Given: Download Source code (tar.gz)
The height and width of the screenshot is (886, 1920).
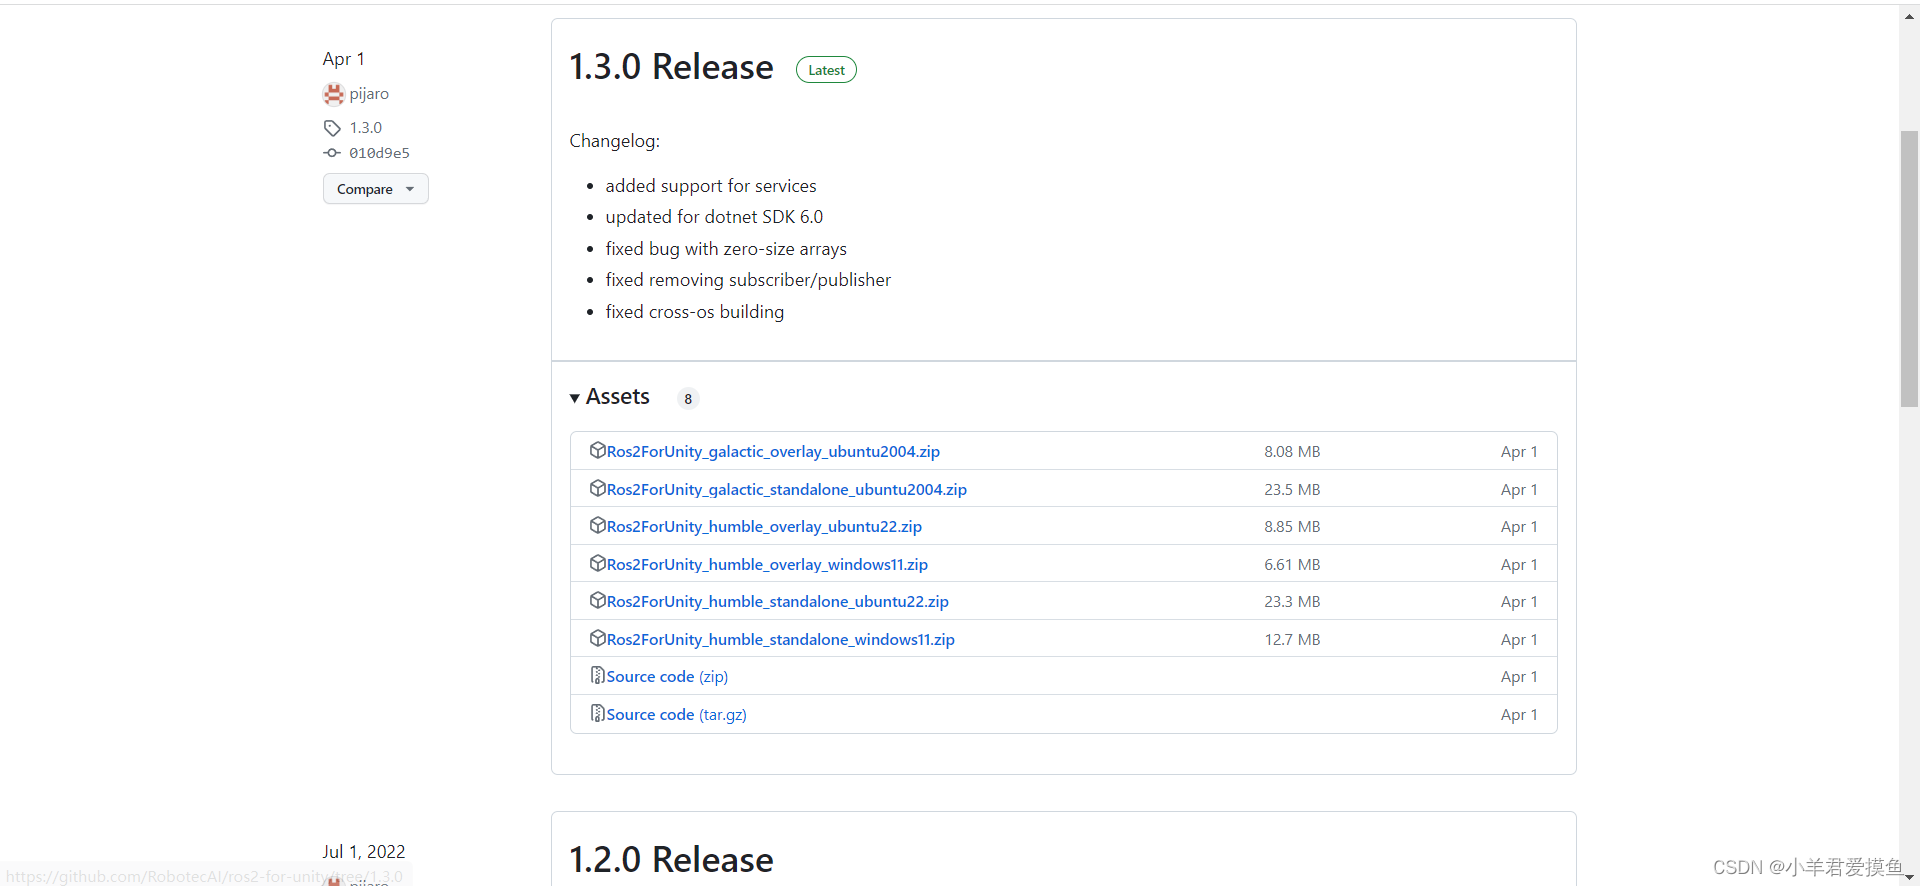Looking at the screenshot, I should click(676, 715).
